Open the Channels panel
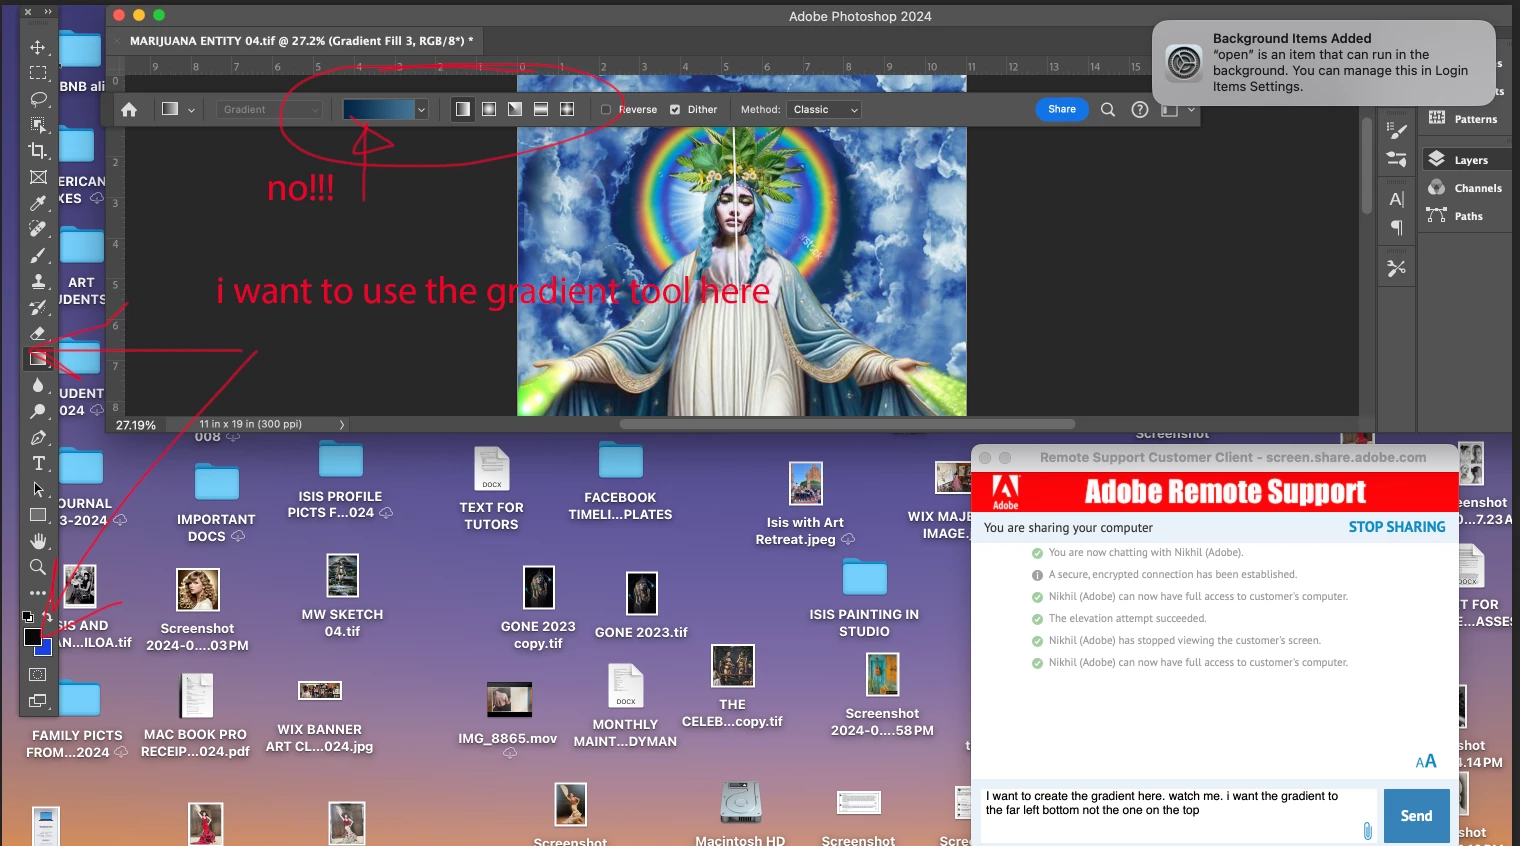The height and width of the screenshot is (846, 1520). 1465,188
